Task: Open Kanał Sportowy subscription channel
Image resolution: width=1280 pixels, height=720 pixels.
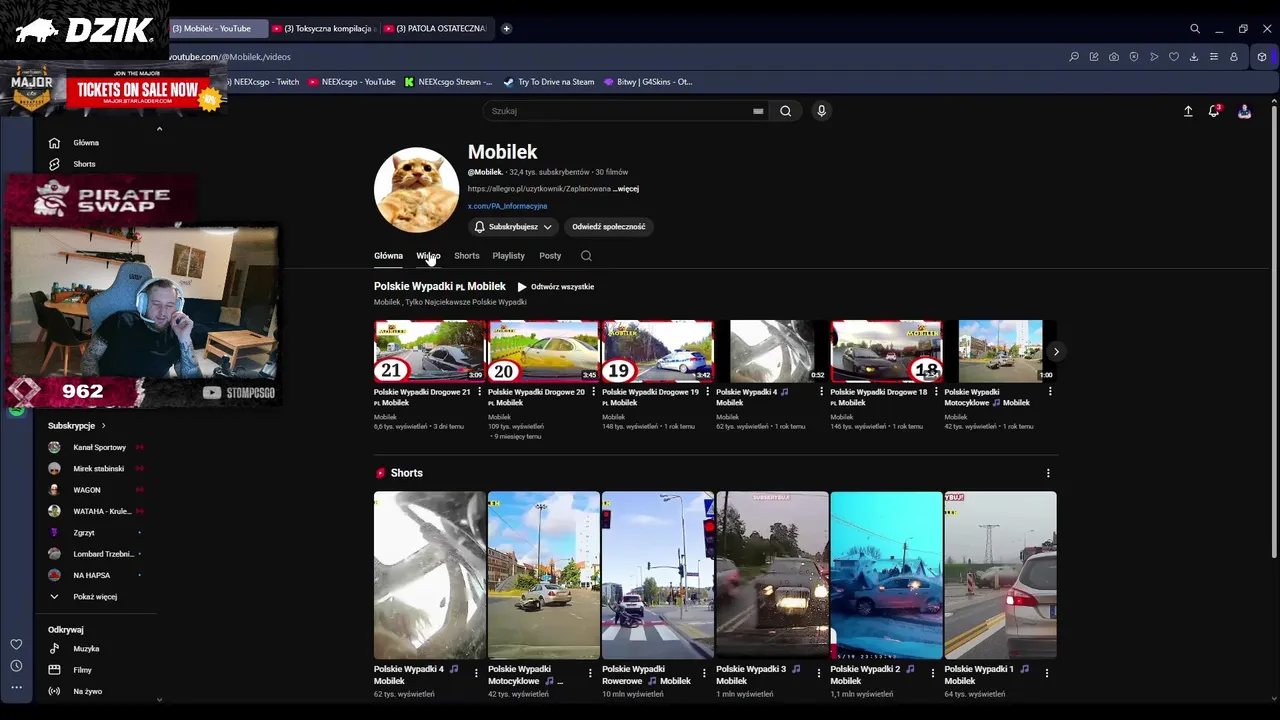Action: tap(99, 447)
